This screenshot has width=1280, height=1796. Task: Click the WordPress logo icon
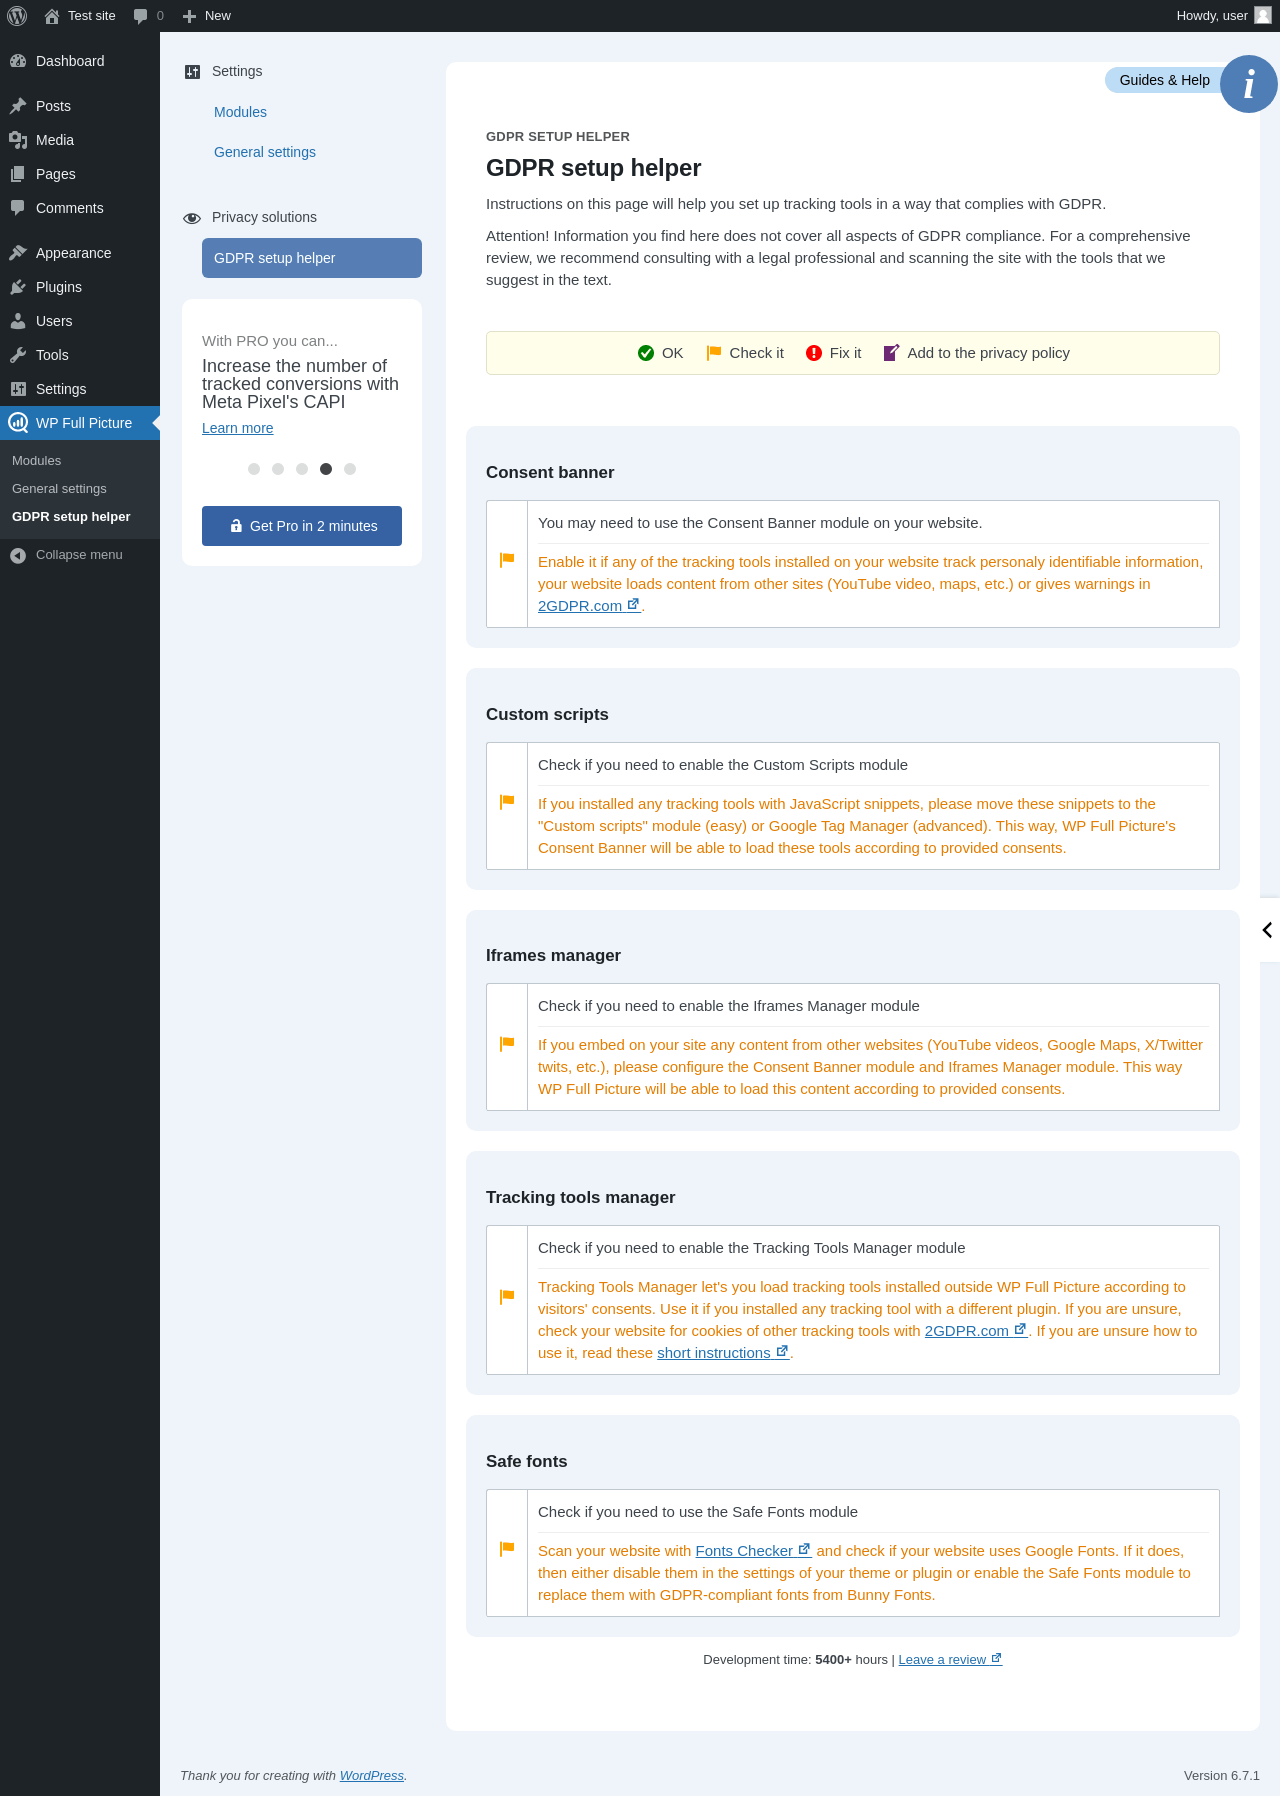[x=17, y=16]
